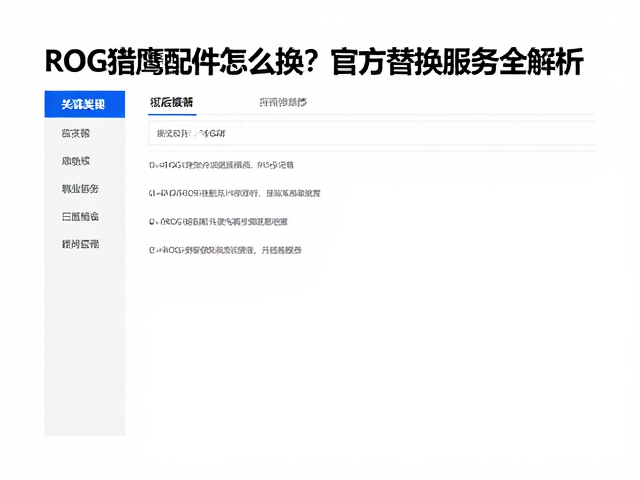Open the last result row in the list
Image resolution: width=640 pixels, height=480 pixels.
pos(225,250)
